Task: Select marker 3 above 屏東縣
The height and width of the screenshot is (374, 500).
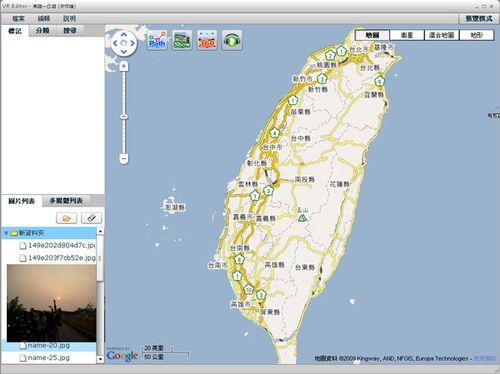Action: pos(261,294)
